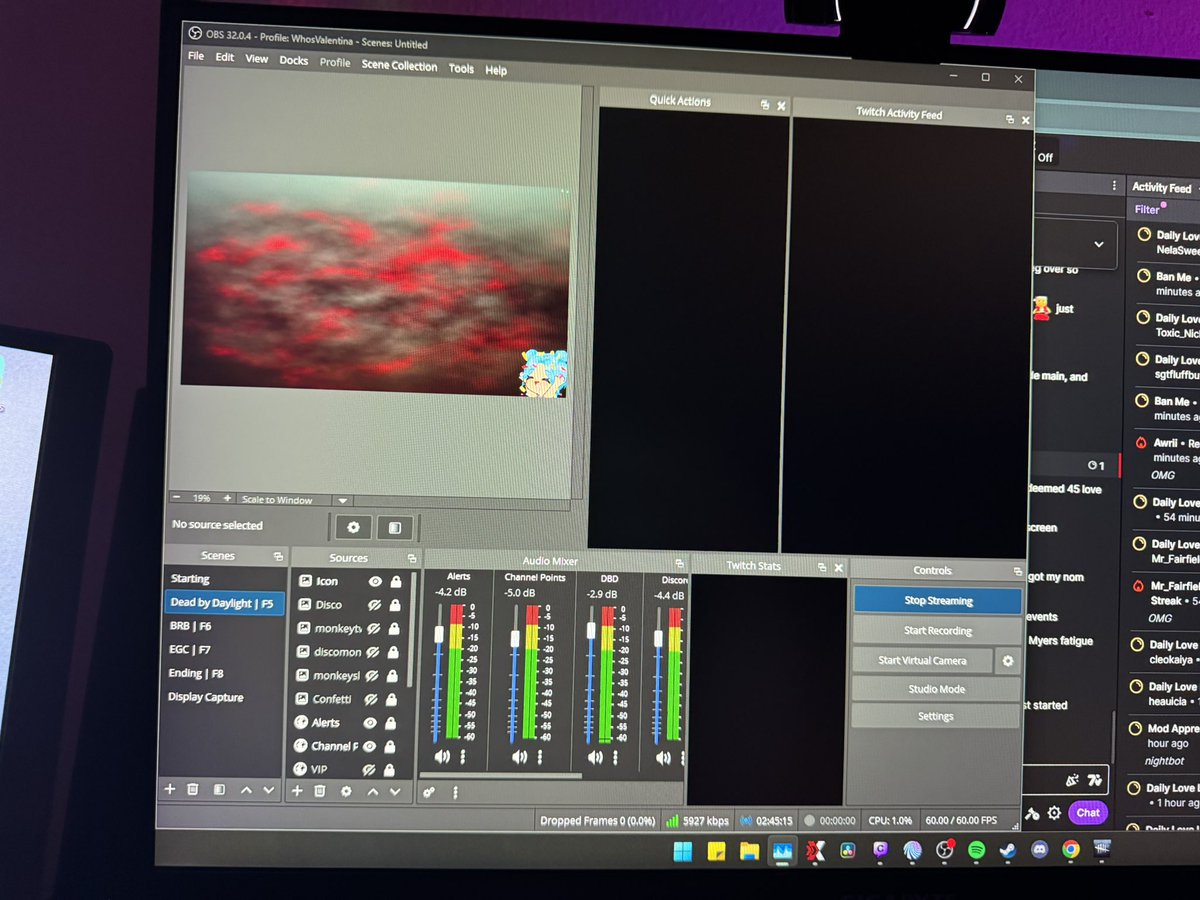1200x900 pixels.
Task: Mute the Channel Points audio channel
Action: (x=519, y=758)
